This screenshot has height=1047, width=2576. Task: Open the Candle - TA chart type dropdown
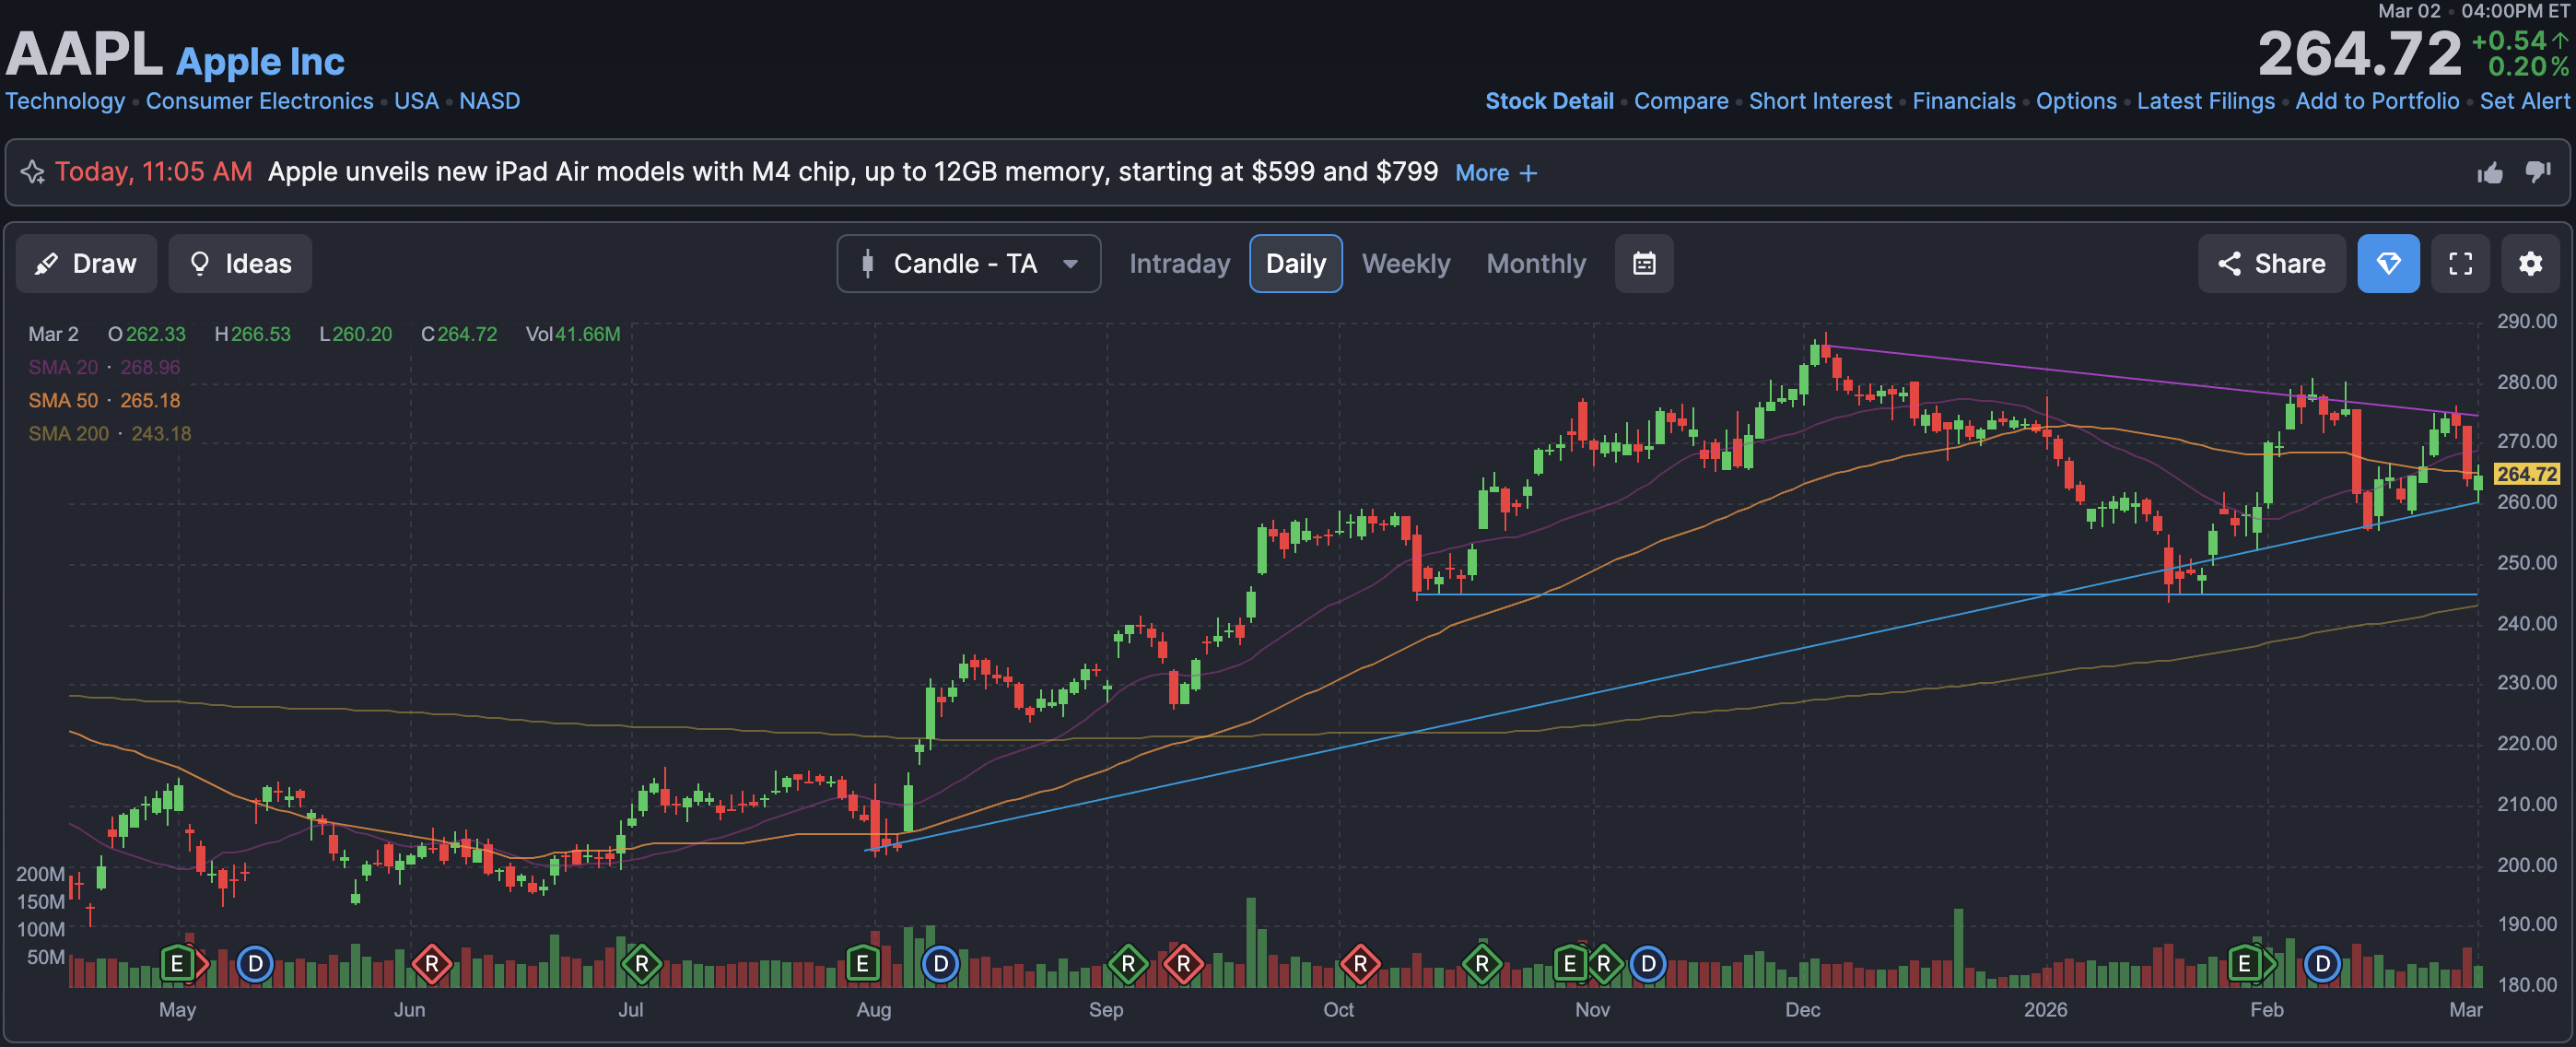(968, 264)
